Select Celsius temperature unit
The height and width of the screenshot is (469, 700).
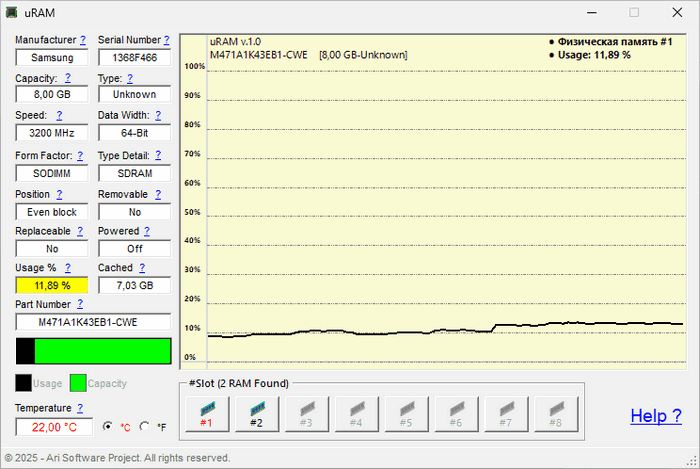point(109,427)
